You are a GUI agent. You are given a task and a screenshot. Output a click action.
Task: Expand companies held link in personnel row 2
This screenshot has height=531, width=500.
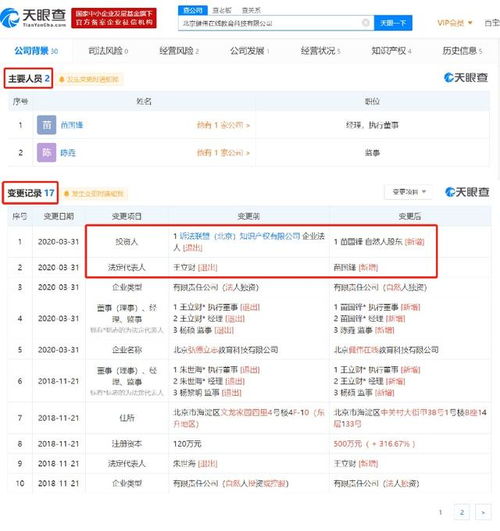point(223,153)
